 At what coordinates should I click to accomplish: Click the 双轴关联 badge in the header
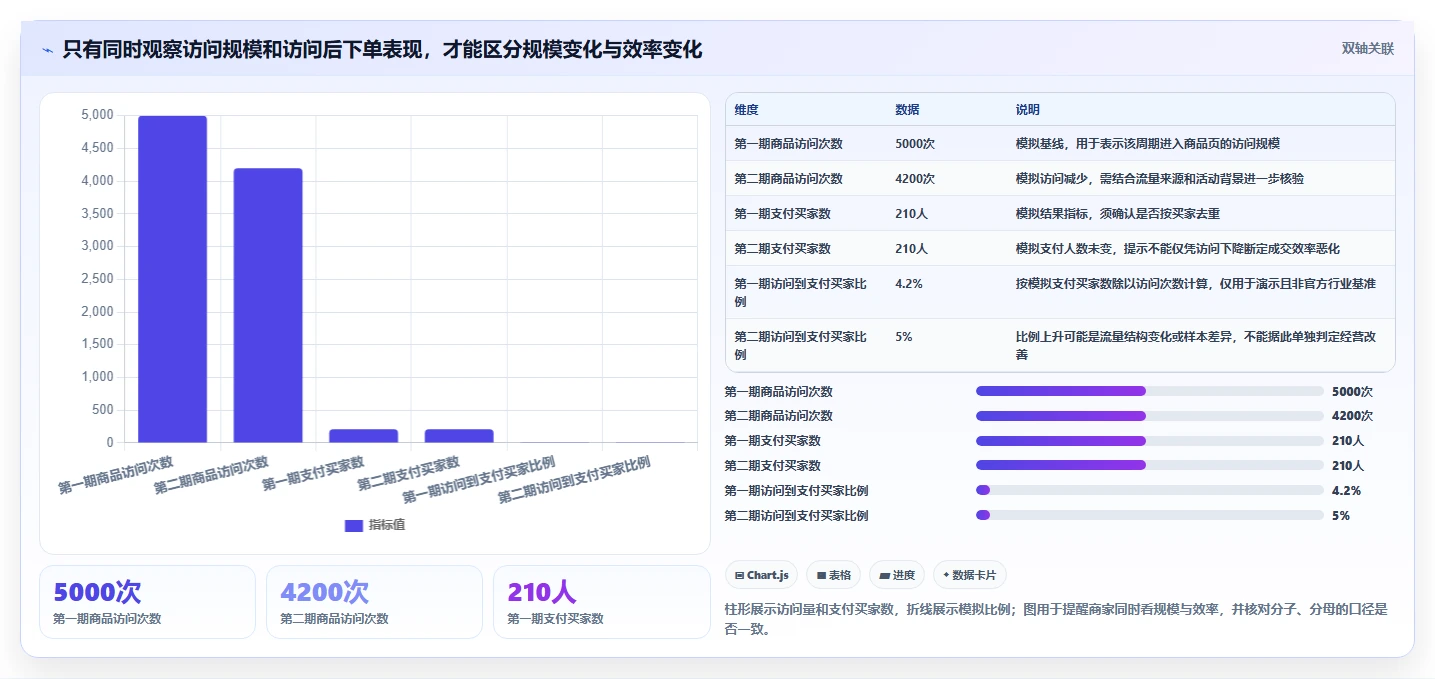pyautogui.click(x=1367, y=49)
